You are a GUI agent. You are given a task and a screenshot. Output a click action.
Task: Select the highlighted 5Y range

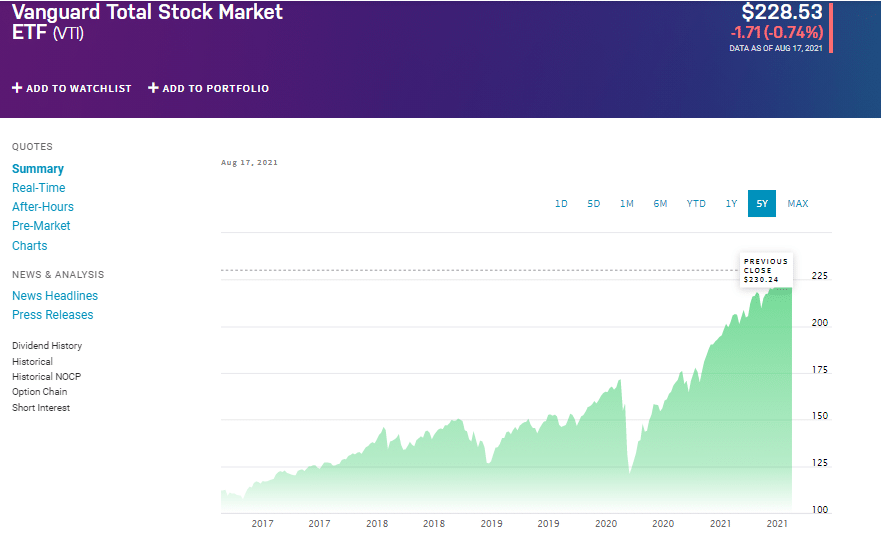pyautogui.click(x=762, y=203)
